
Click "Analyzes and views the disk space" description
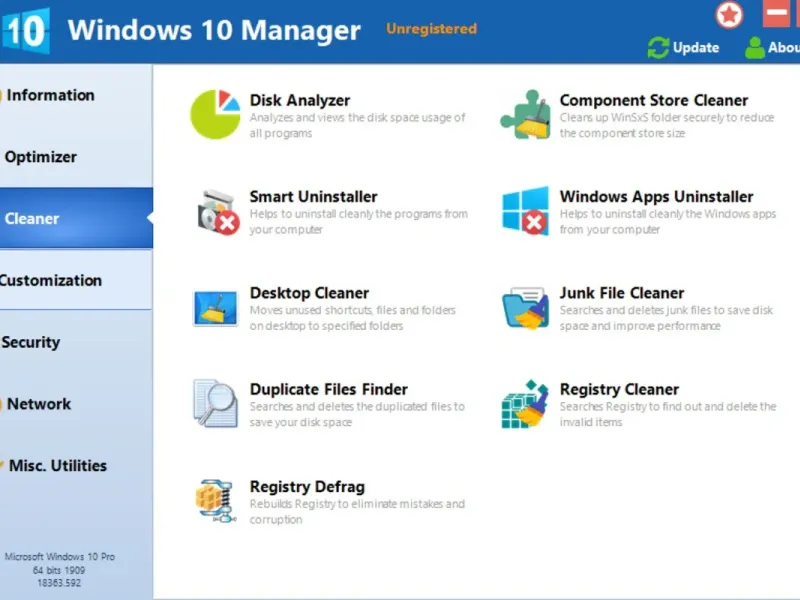(x=357, y=126)
